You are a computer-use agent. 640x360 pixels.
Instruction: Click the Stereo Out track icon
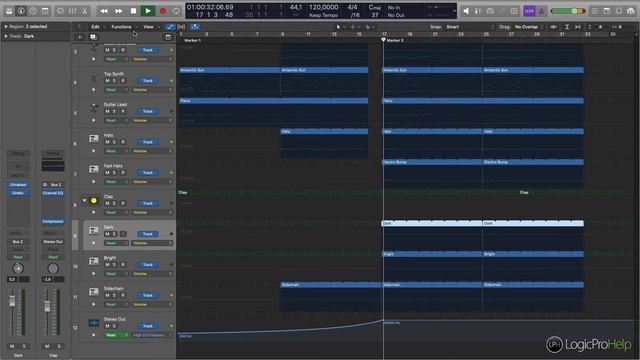click(94, 323)
